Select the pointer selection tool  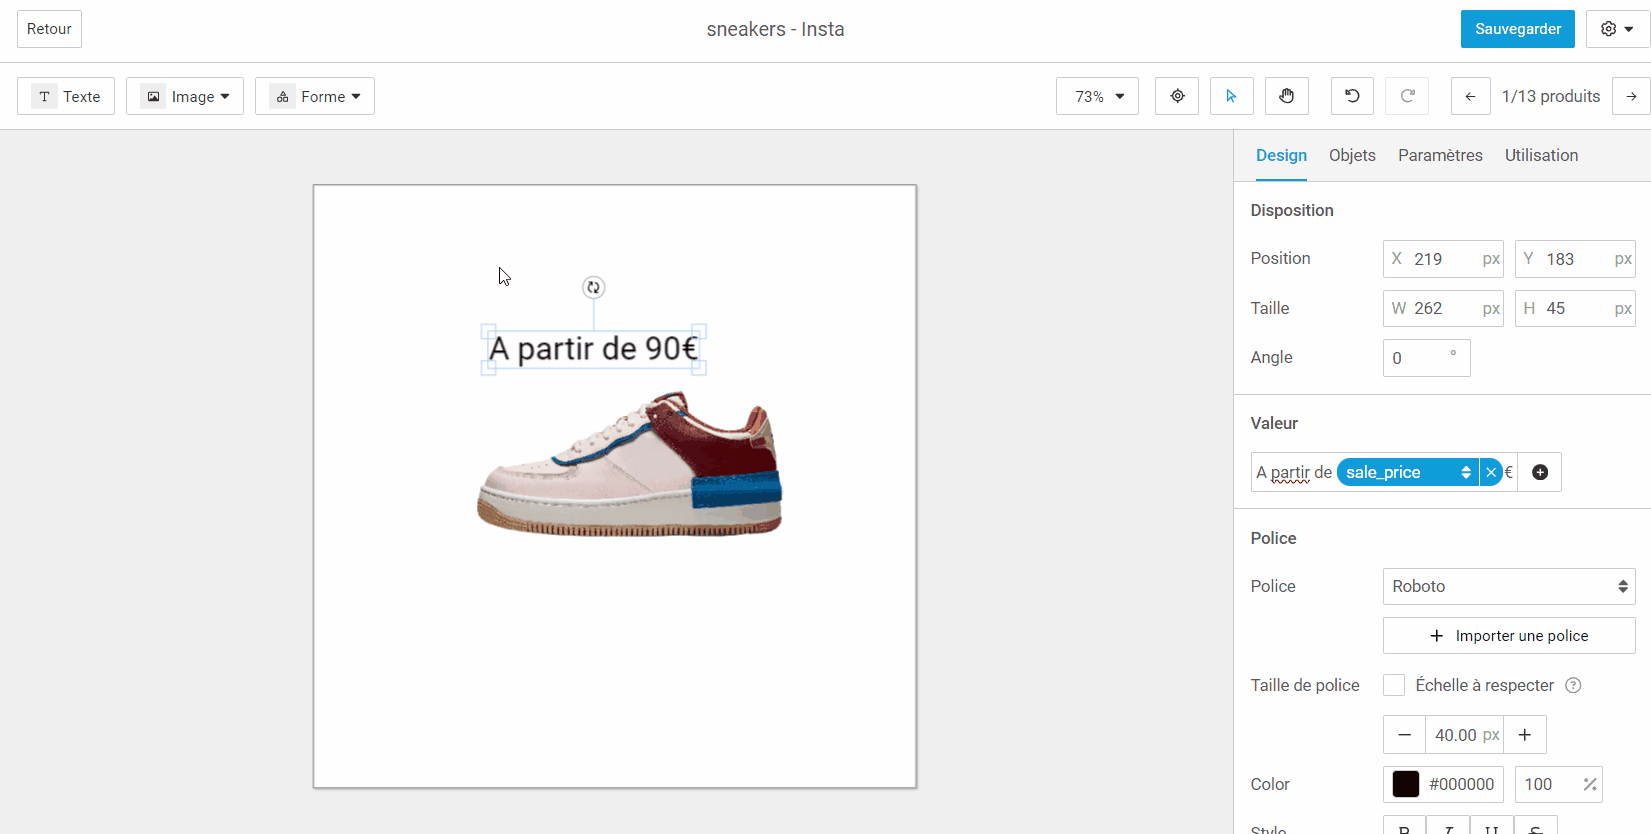coord(1231,96)
